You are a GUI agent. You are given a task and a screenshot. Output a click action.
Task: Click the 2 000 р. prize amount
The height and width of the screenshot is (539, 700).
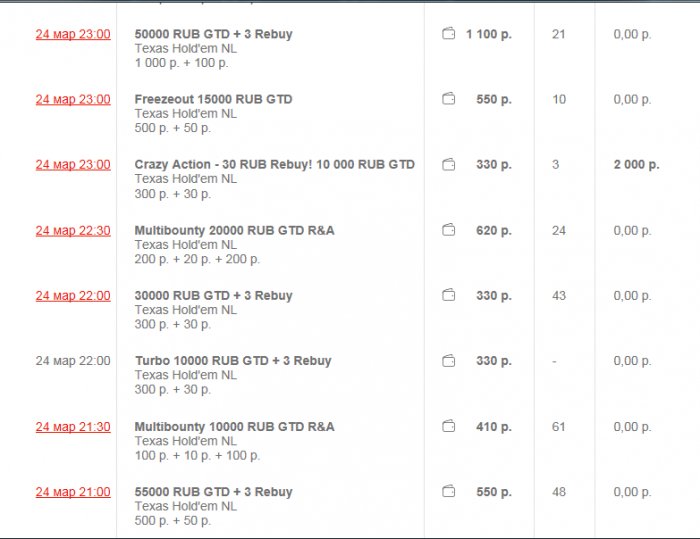pyautogui.click(x=636, y=164)
